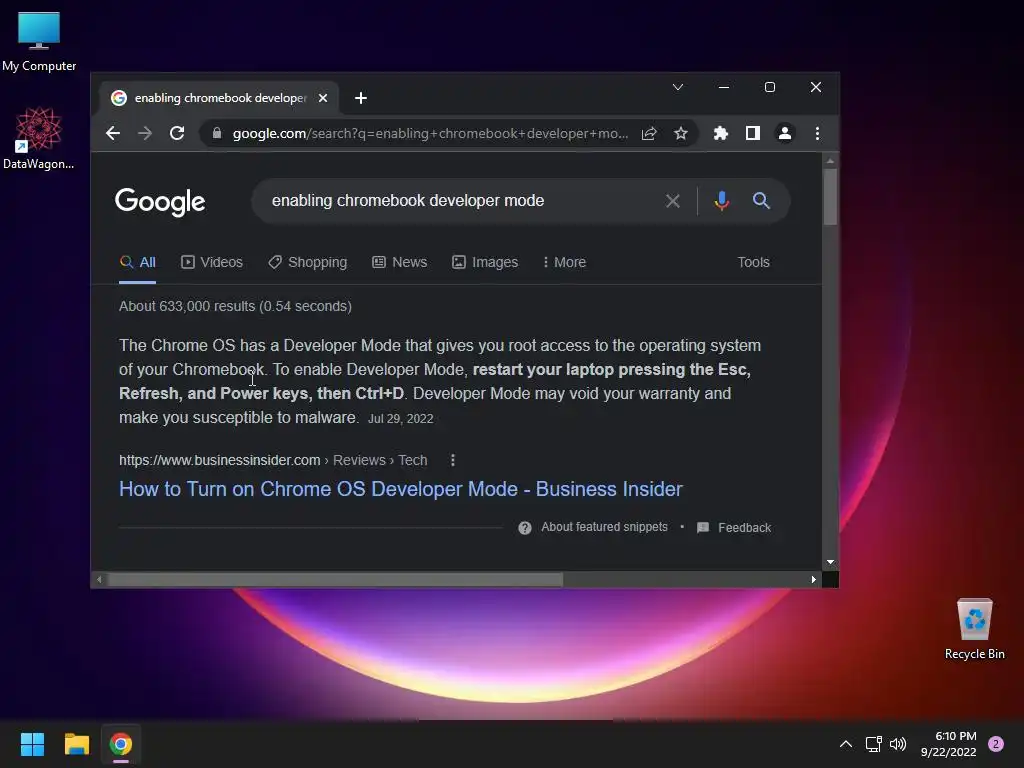Open the Chrome profile avatar icon
1024x768 pixels.
point(784,133)
